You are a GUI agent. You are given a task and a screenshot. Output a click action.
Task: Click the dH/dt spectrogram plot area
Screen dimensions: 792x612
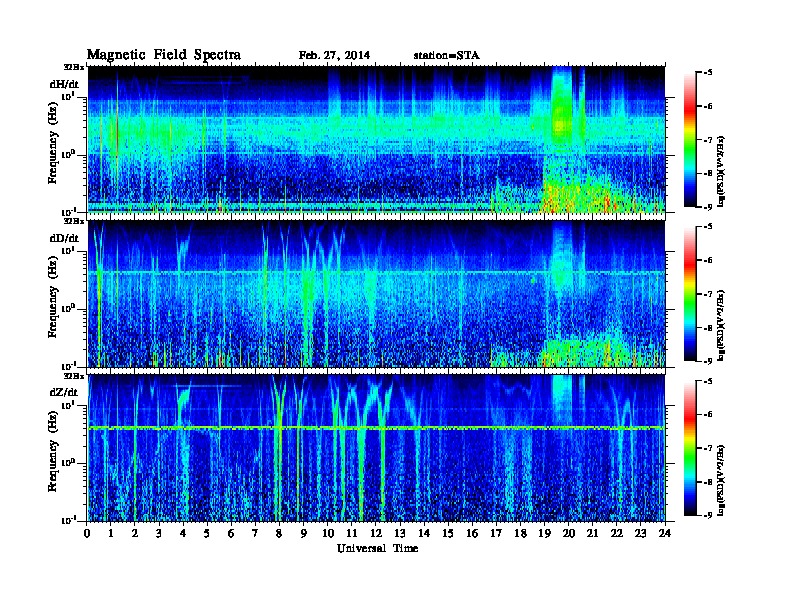click(376, 139)
